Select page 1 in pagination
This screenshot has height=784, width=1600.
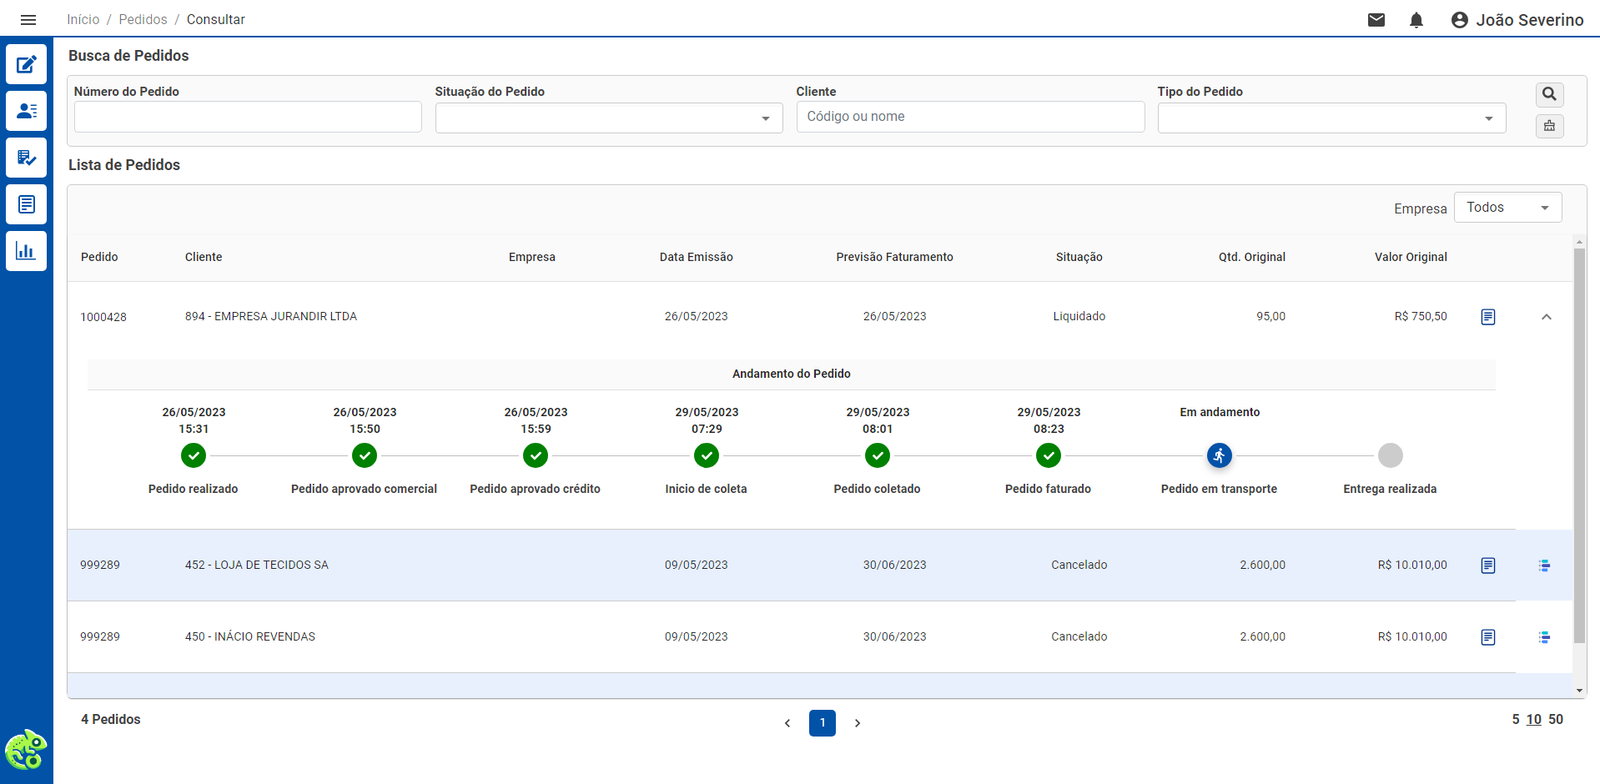pos(822,723)
